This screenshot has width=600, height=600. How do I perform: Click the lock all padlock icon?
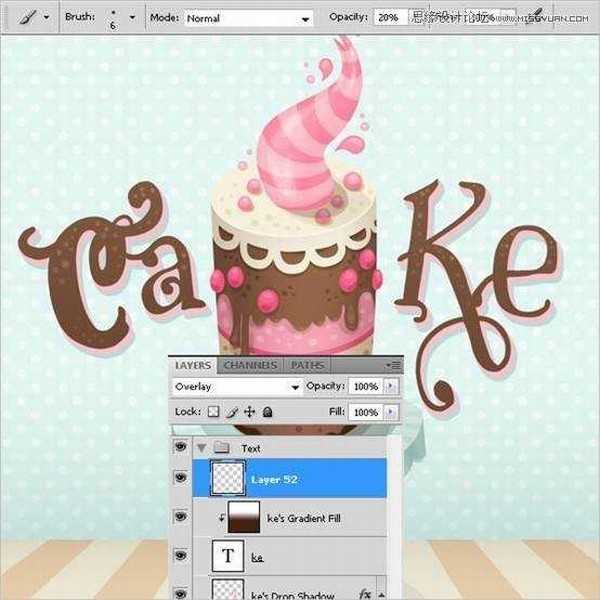[267, 412]
